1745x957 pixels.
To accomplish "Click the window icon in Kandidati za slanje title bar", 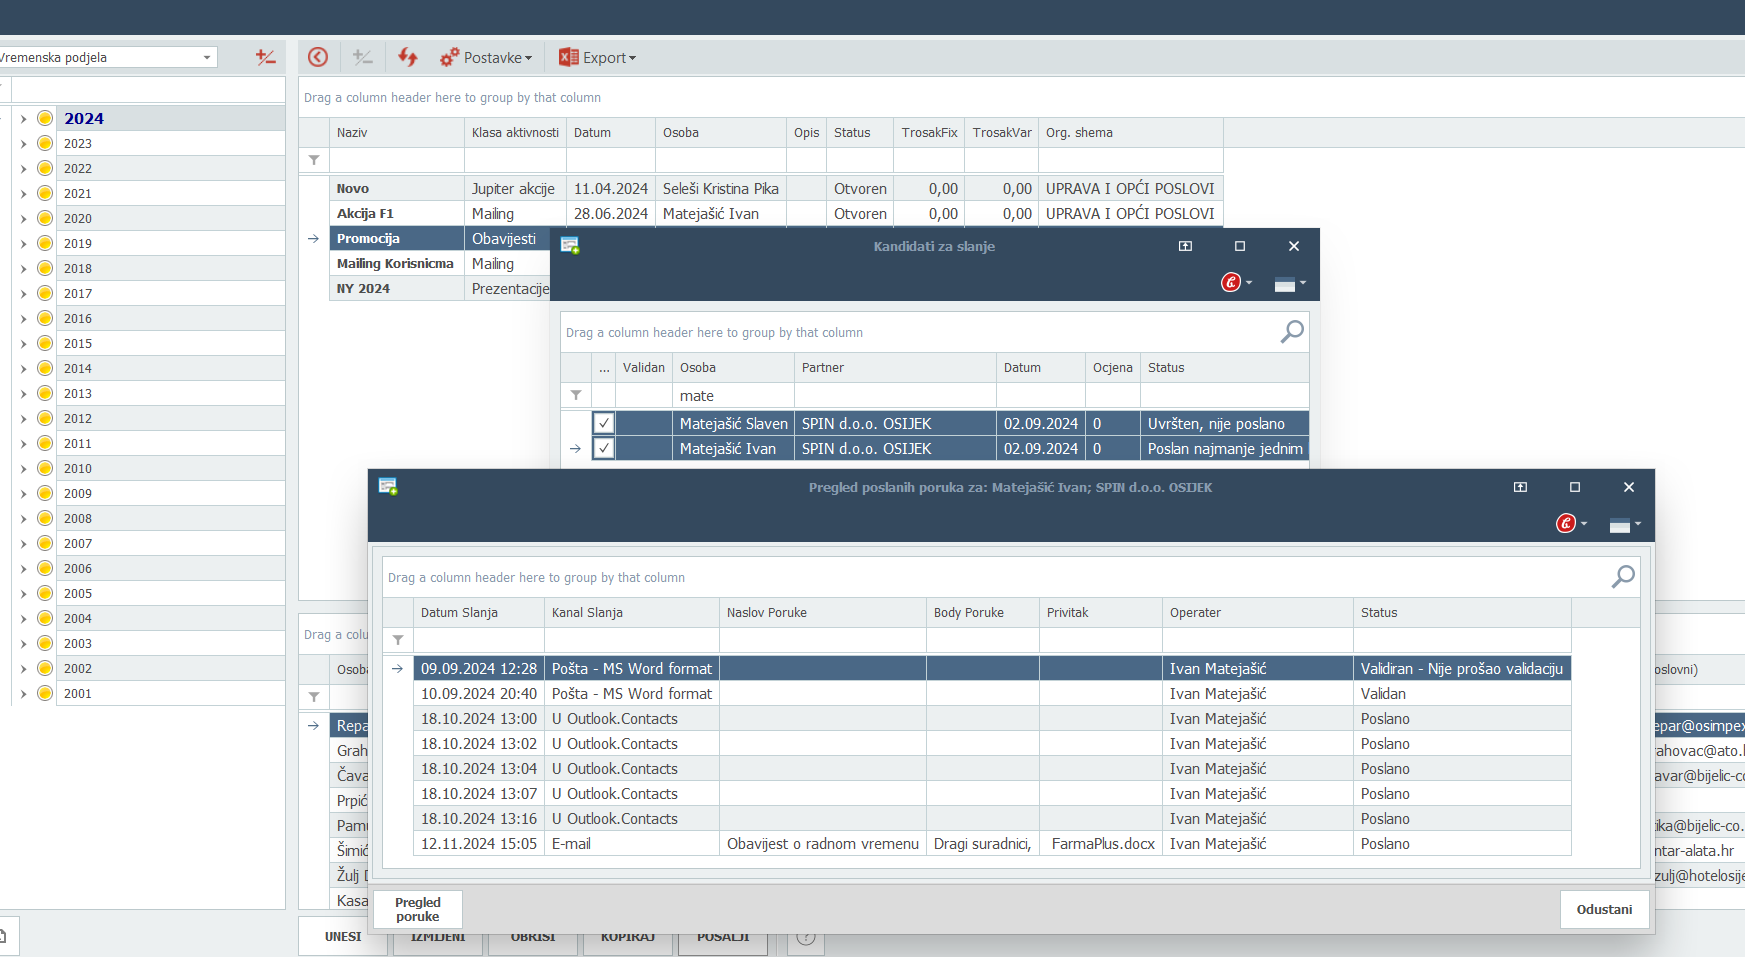I will pyautogui.click(x=570, y=246).
